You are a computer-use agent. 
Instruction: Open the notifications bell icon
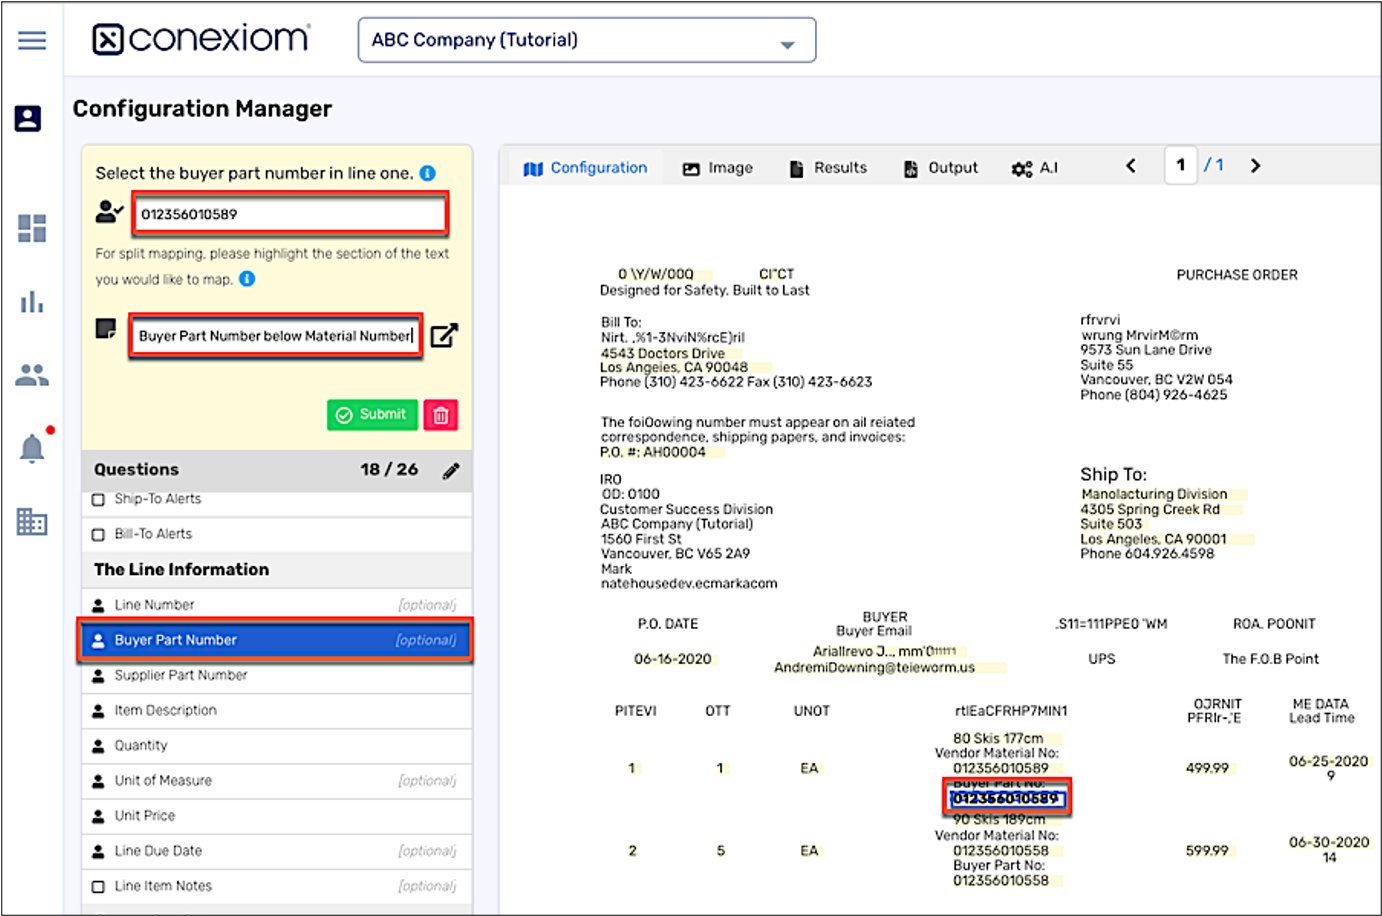point(32,448)
